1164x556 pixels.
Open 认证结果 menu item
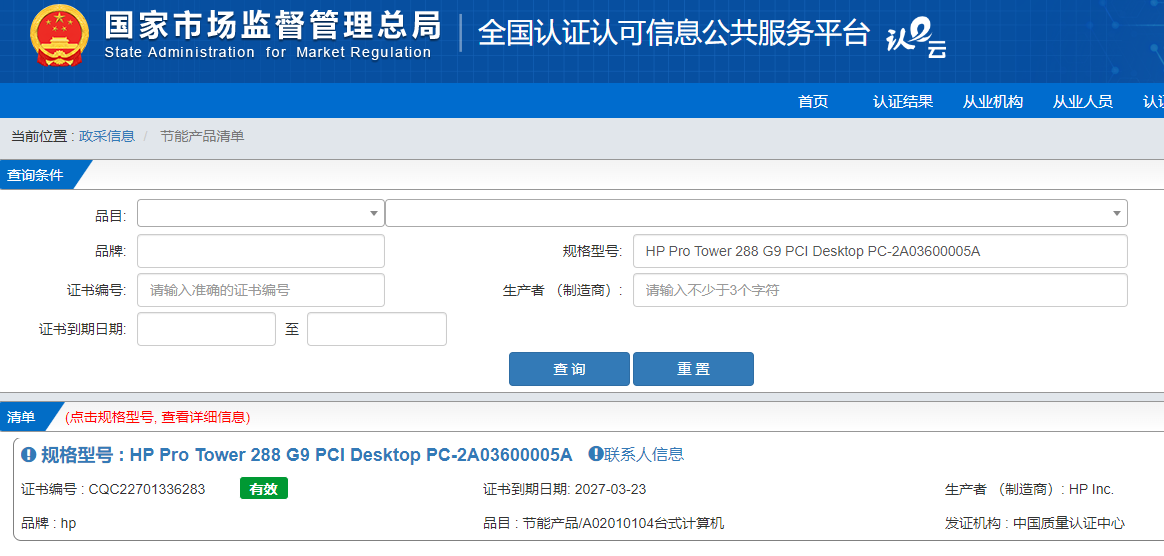tap(903, 102)
